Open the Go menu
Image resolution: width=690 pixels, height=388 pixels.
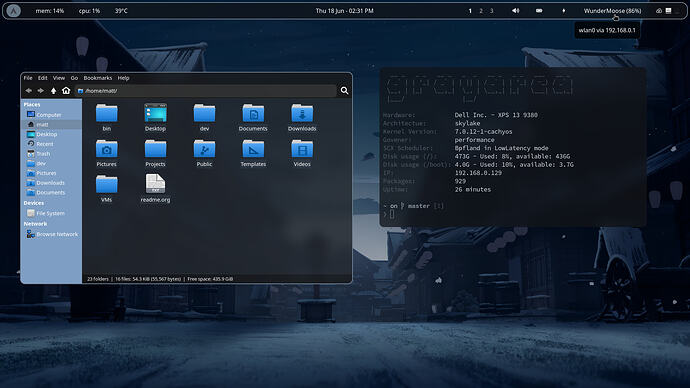(74, 78)
